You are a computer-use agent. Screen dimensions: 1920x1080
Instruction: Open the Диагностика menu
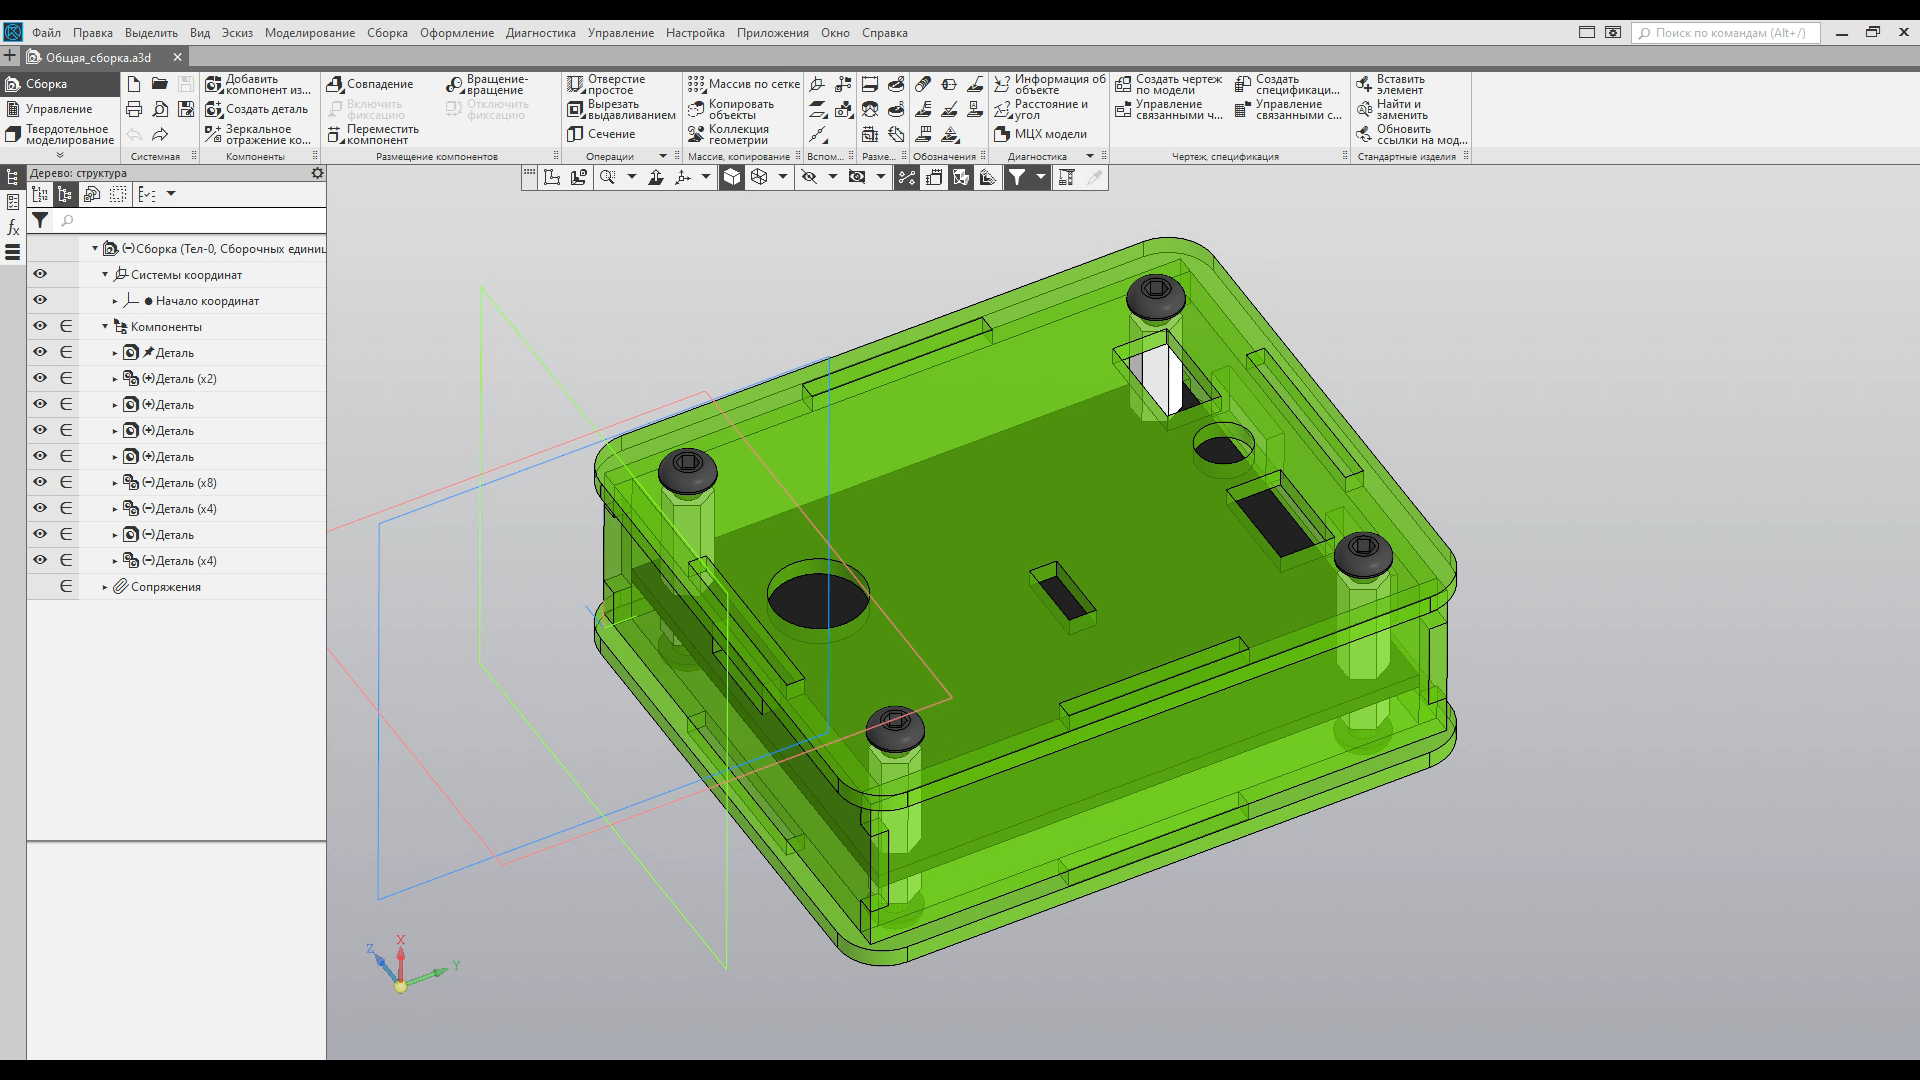[540, 33]
